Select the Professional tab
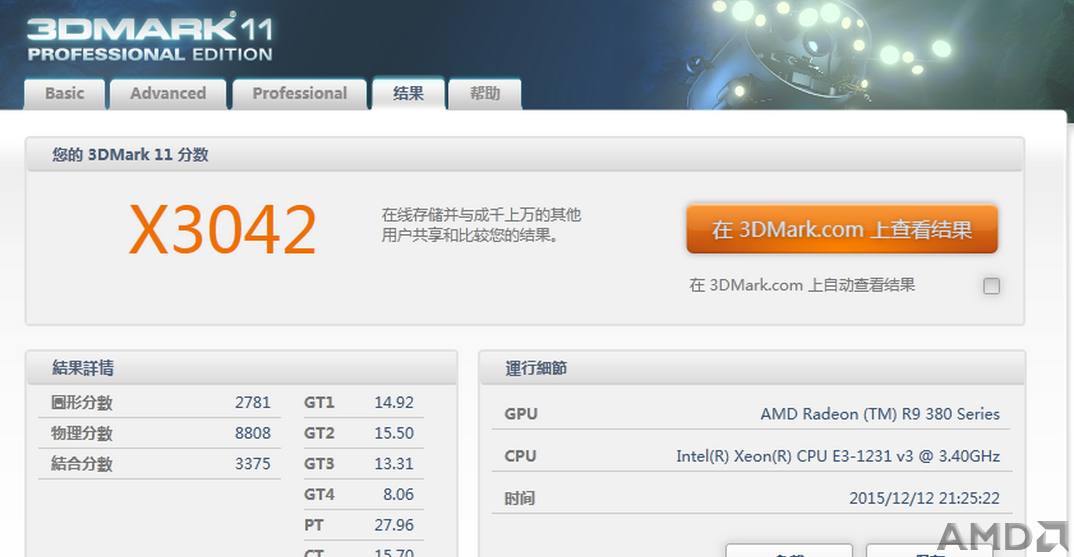Image resolution: width=1074 pixels, height=557 pixels. (x=300, y=94)
